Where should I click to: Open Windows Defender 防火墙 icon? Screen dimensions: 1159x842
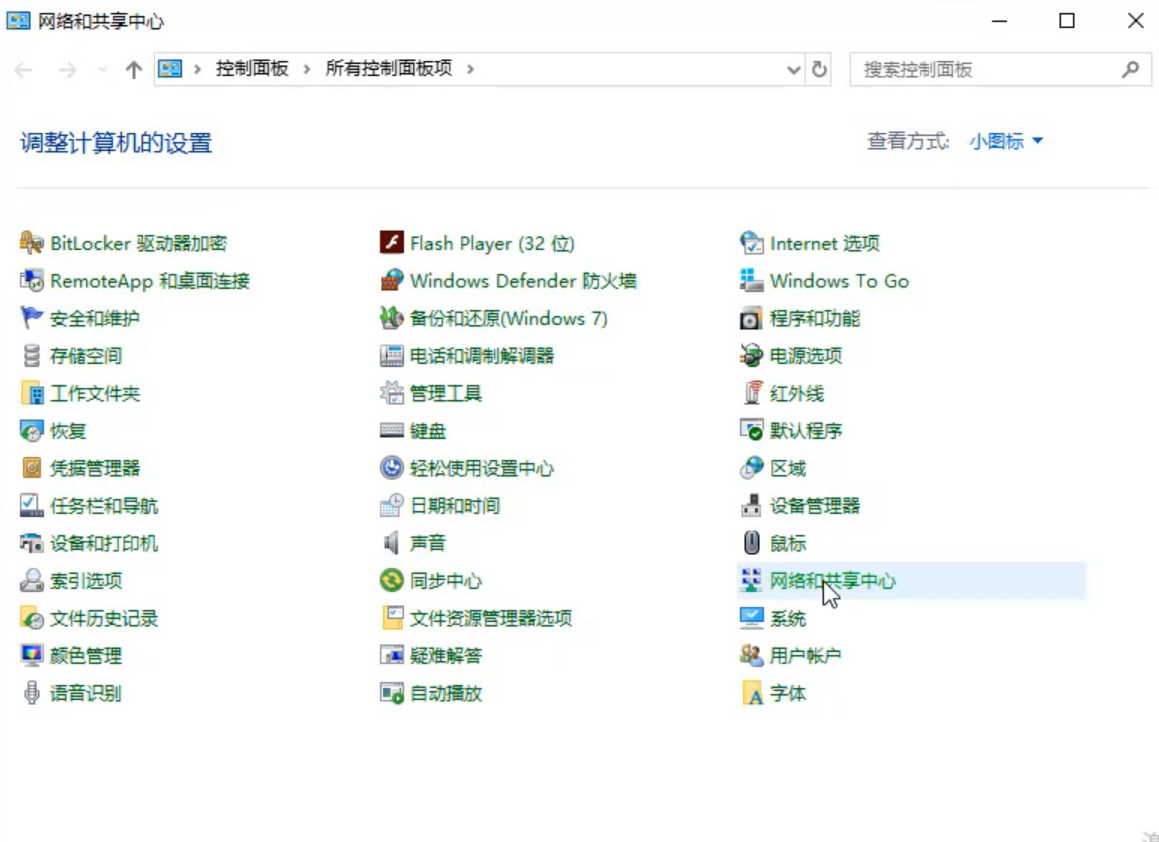pyautogui.click(x=392, y=281)
